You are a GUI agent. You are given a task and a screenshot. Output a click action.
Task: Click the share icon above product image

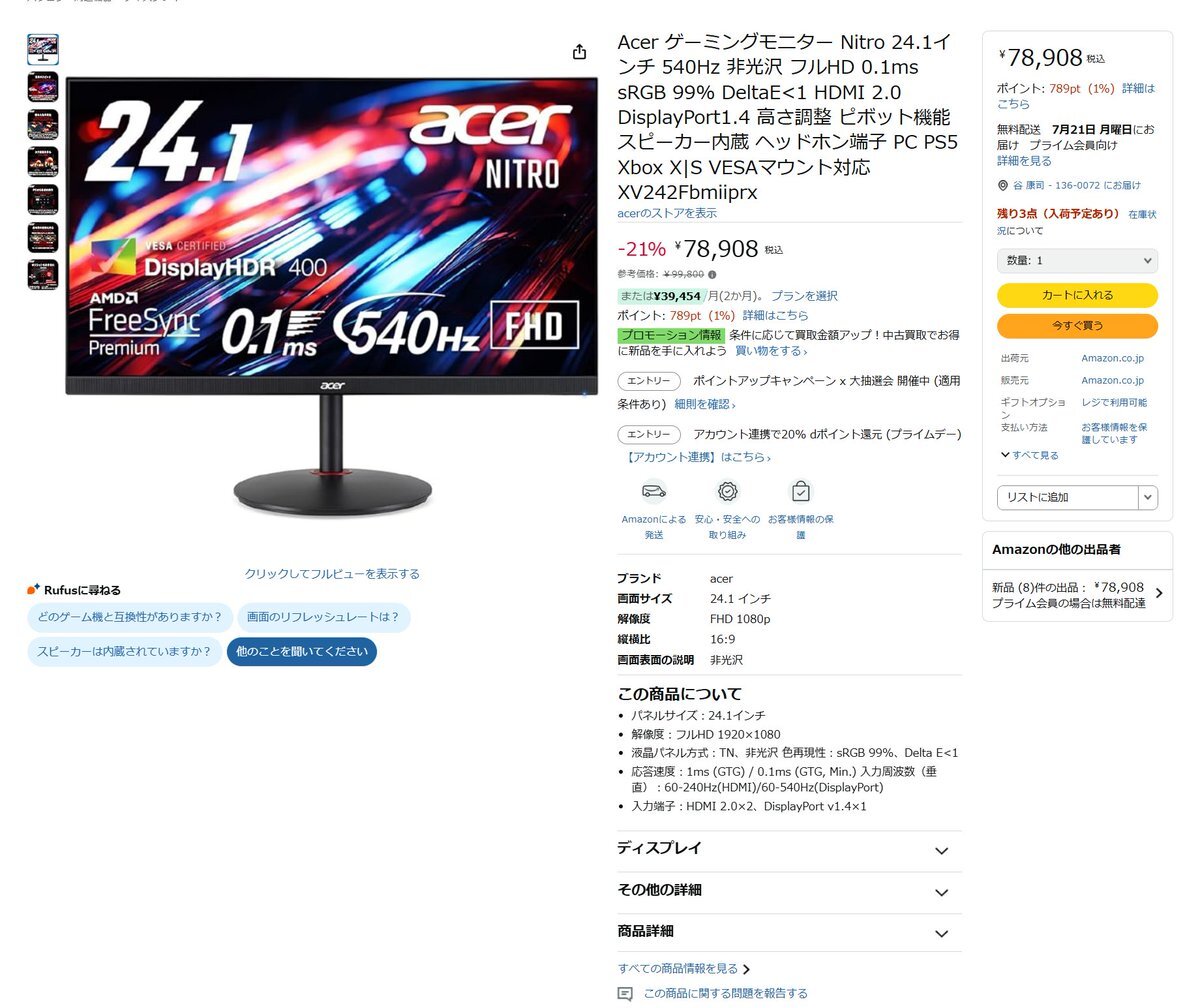[580, 52]
